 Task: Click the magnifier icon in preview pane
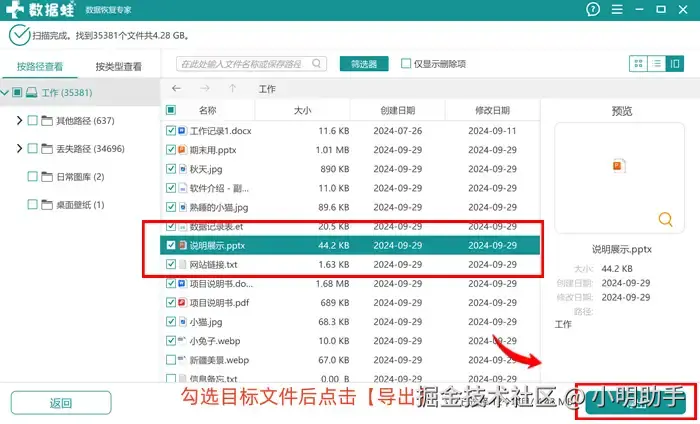[x=665, y=219]
